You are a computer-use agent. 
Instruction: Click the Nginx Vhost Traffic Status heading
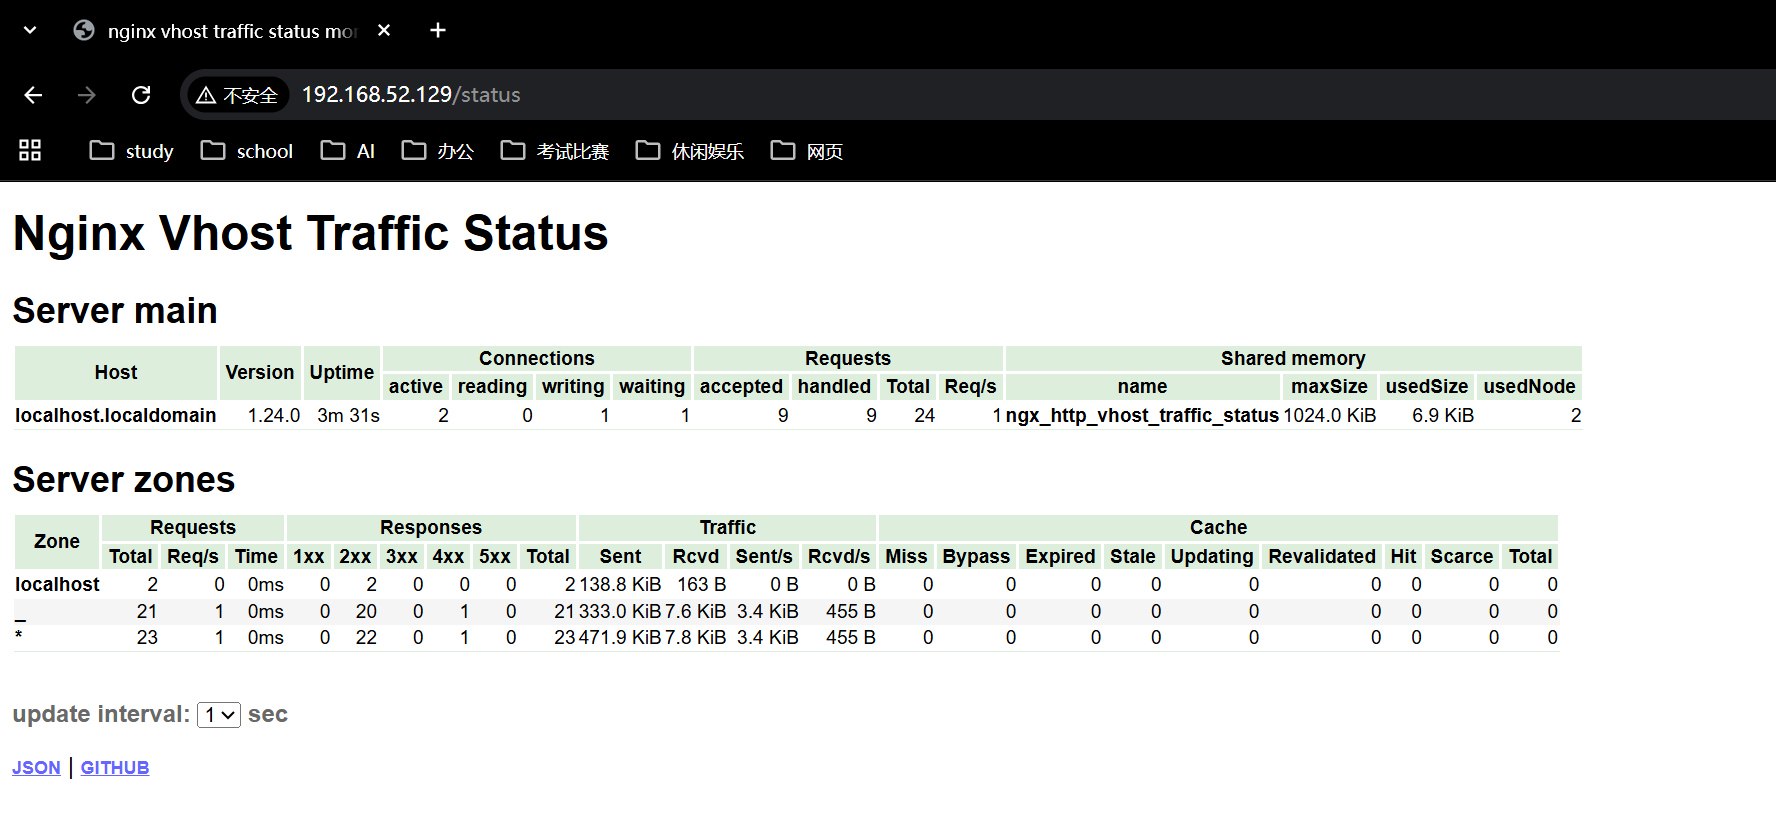[x=311, y=233]
